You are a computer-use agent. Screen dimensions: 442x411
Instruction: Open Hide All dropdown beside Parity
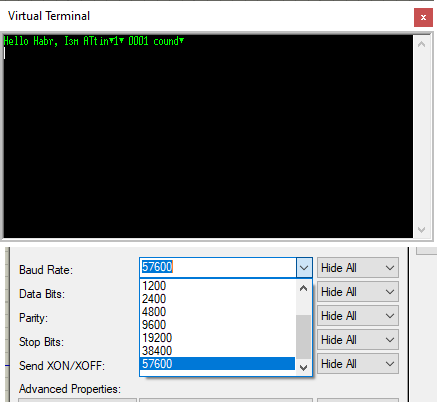(x=358, y=316)
